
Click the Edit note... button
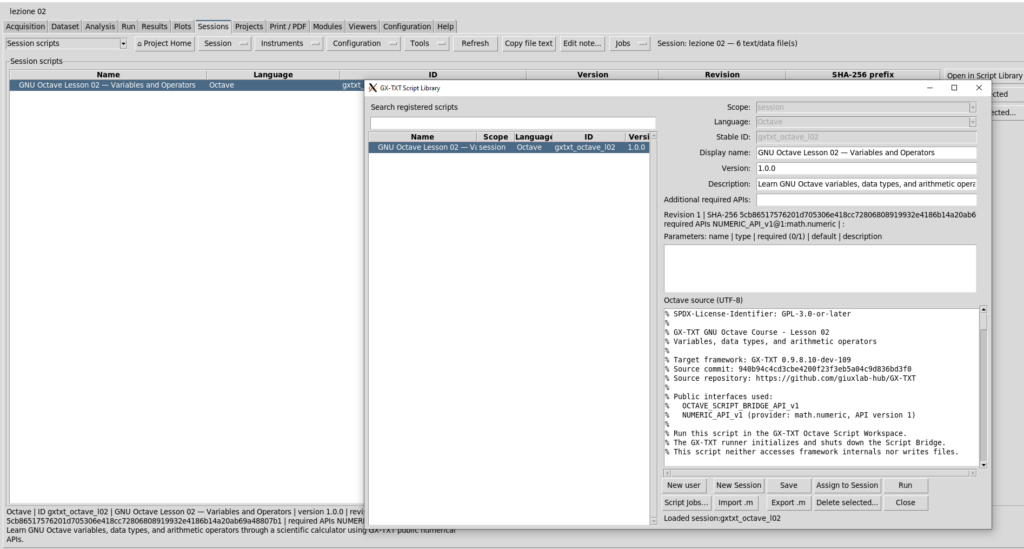(582, 44)
